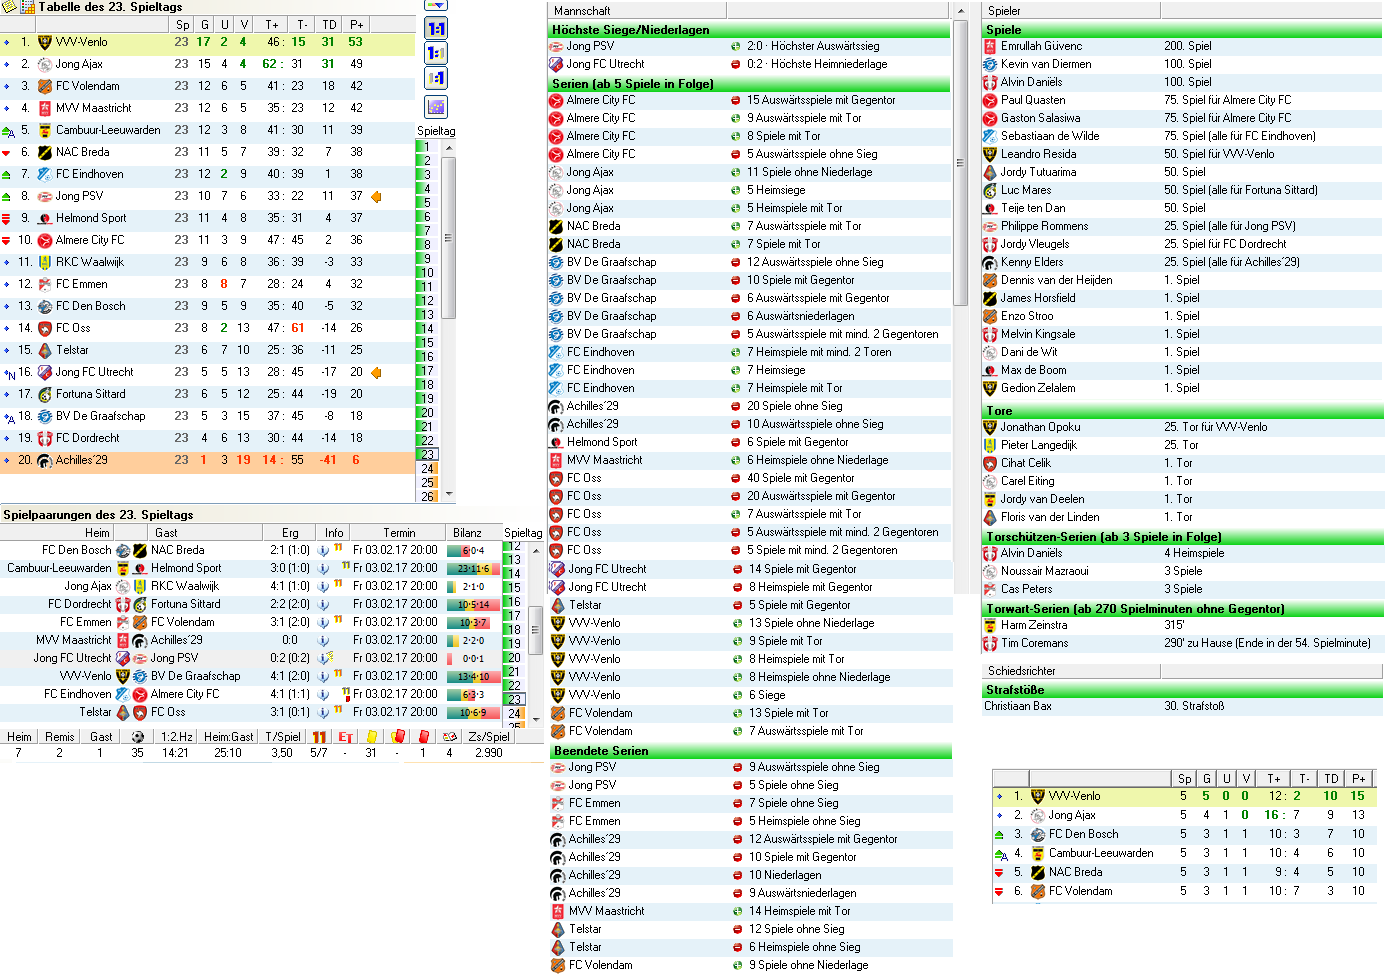Click the "Erg" column header in the pairings list

(x=290, y=533)
